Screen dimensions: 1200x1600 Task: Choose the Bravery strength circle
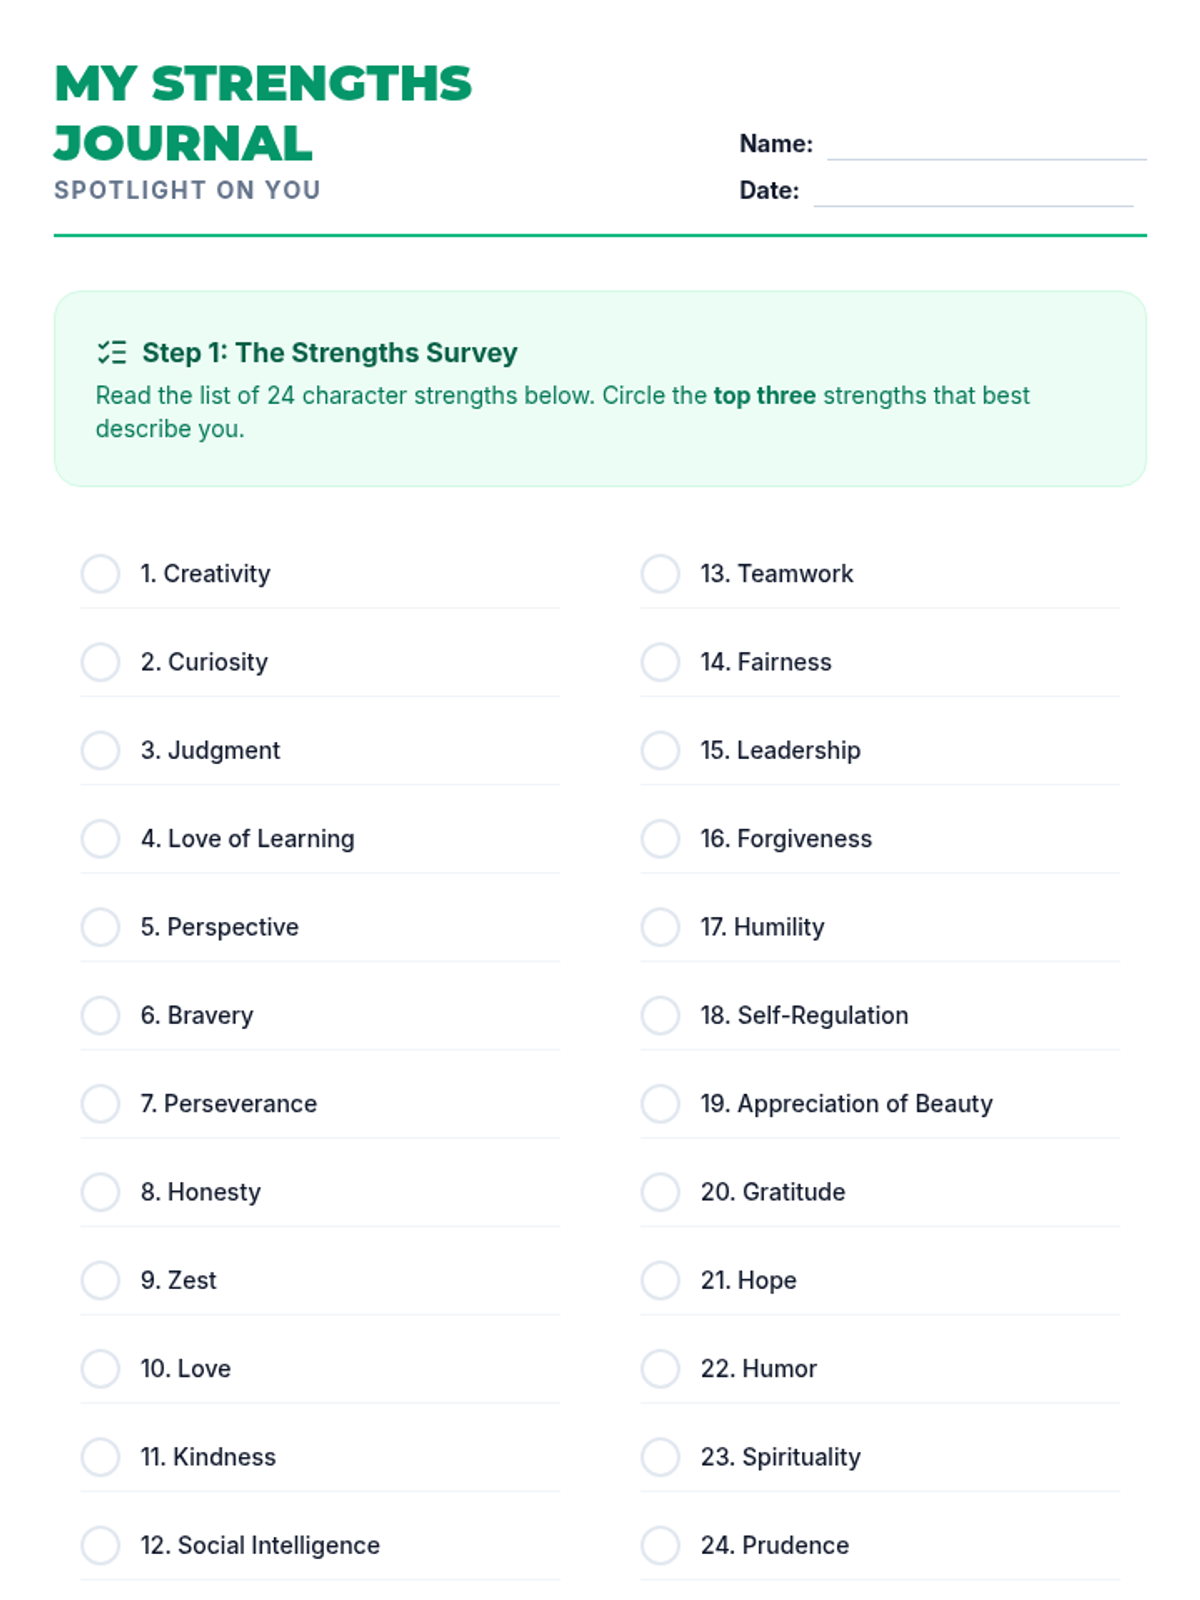100,1015
